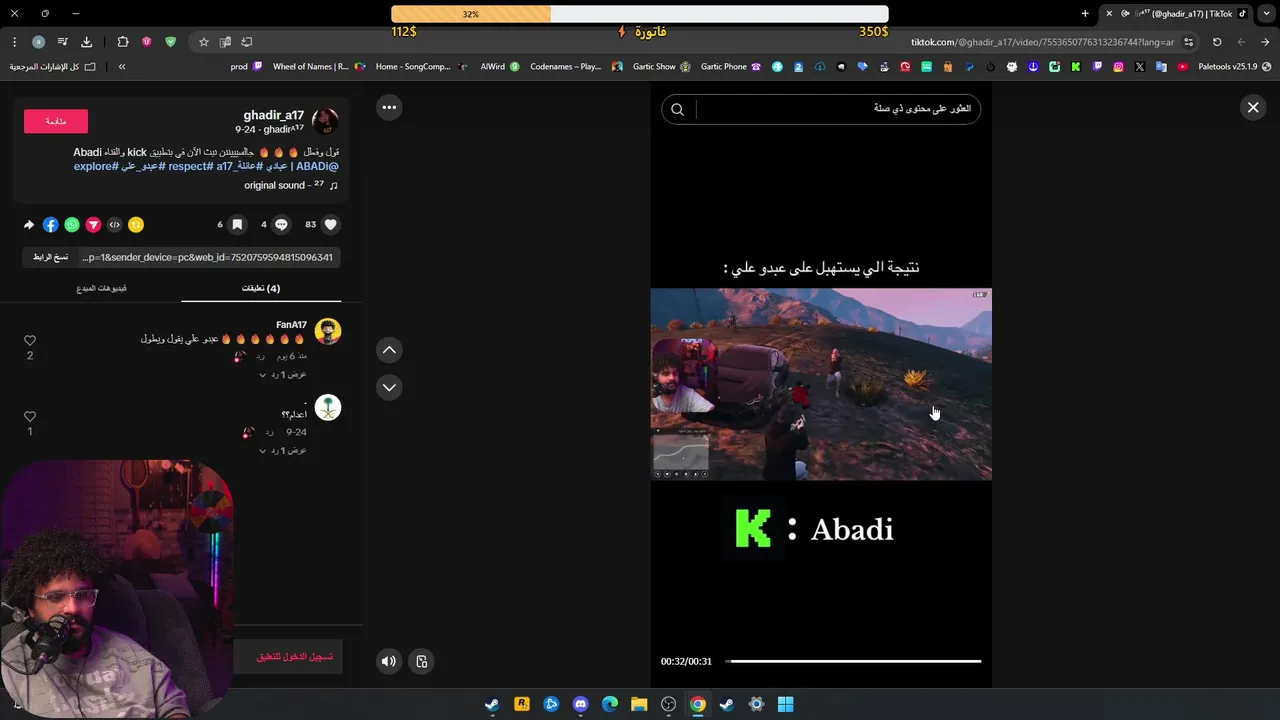Viewport: 1280px width, 720px height.
Task: Switch to the creator videos tab (فيديوهات المبدع)
Action: pyautogui.click(x=101, y=288)
